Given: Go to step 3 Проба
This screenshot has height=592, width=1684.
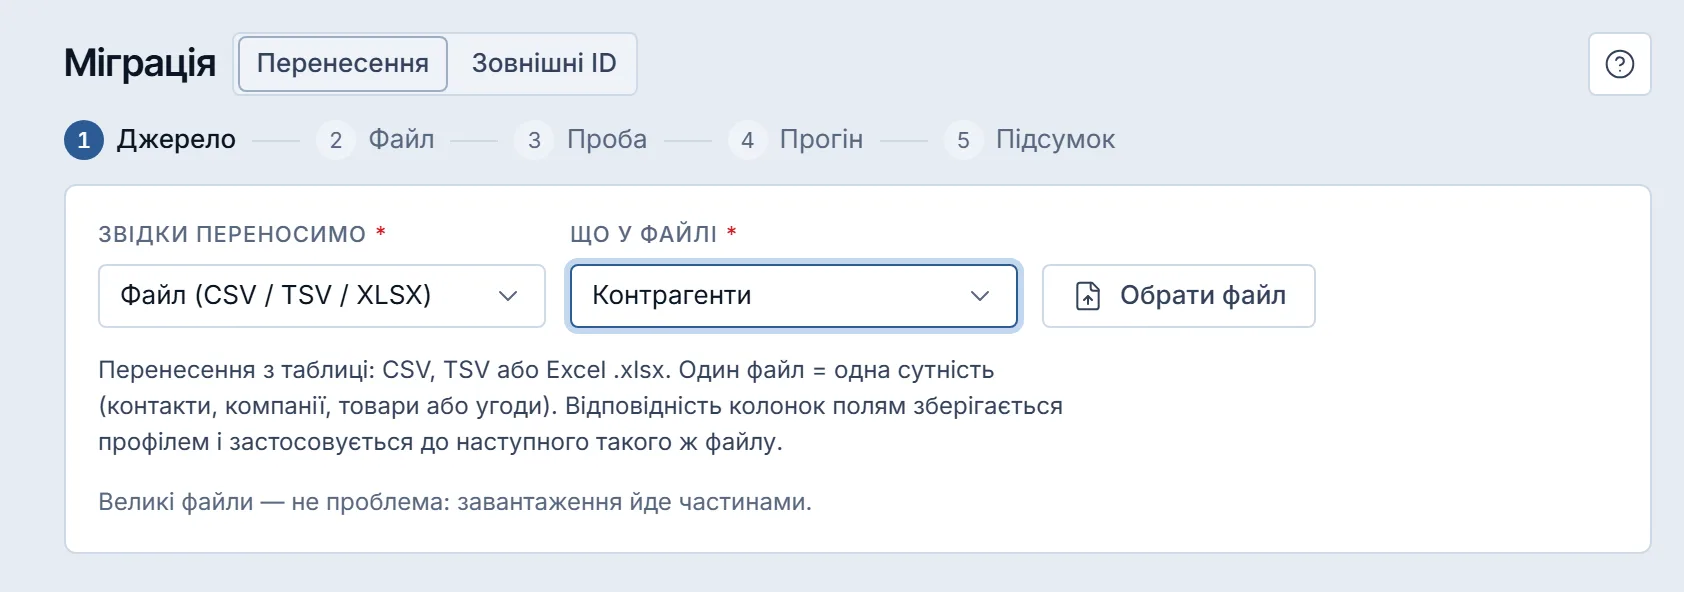Looking at the screenshot, I should point(581,140).
